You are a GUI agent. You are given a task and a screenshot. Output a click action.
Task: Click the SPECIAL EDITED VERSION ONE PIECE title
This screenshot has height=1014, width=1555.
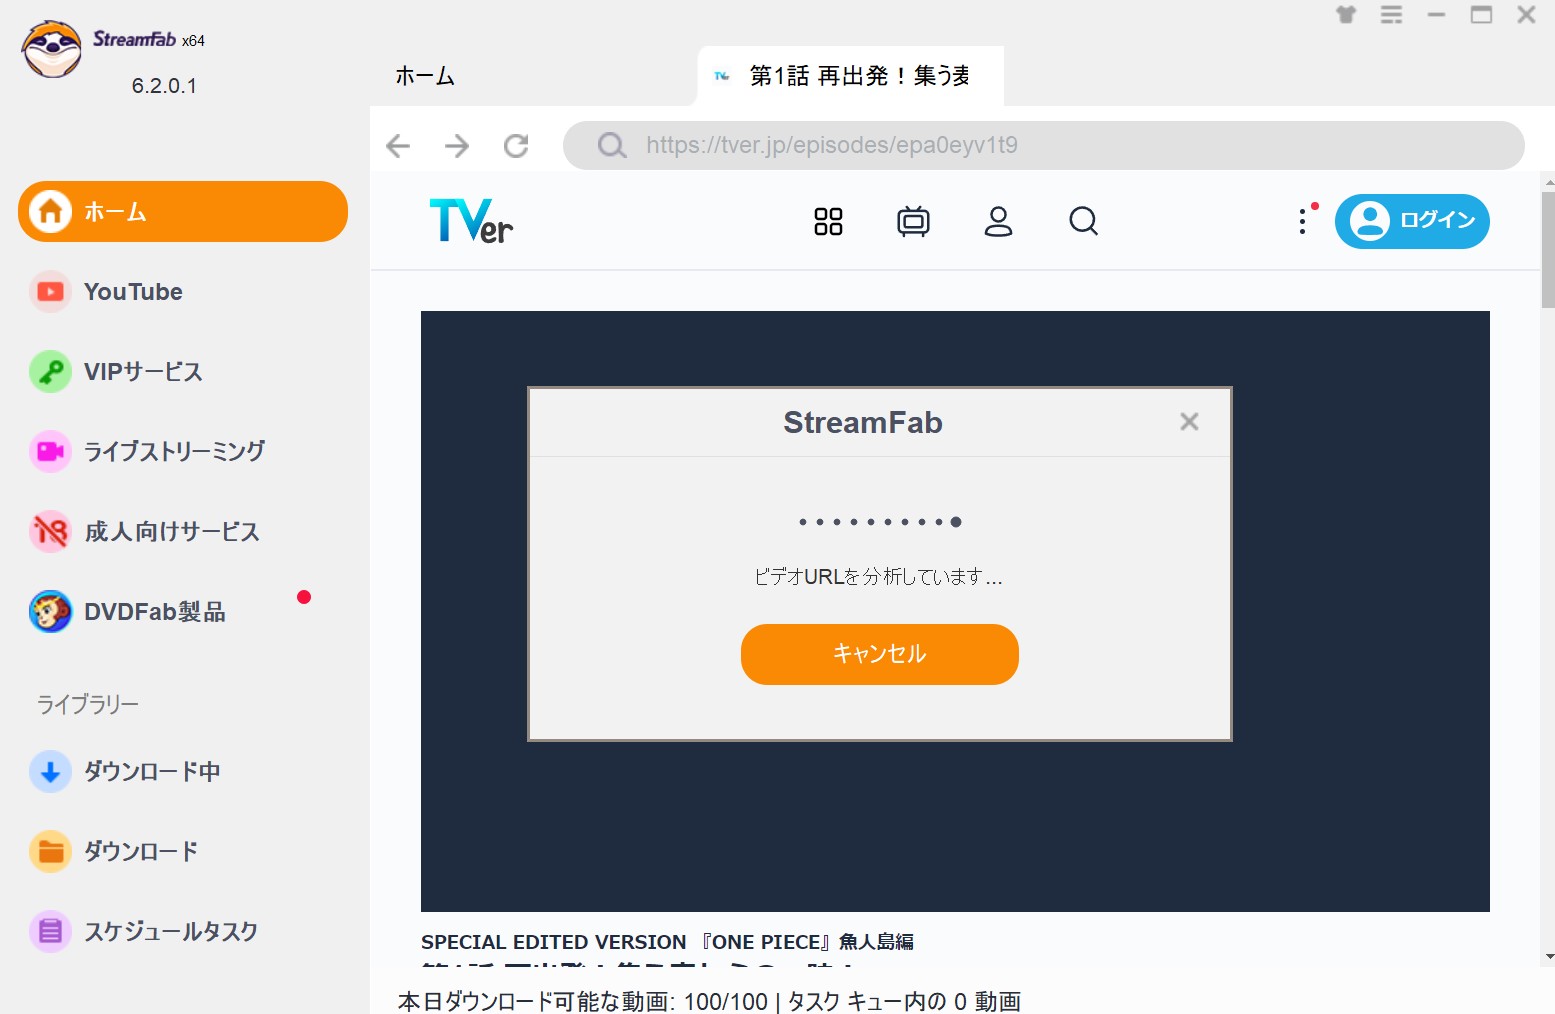[667, 942]
